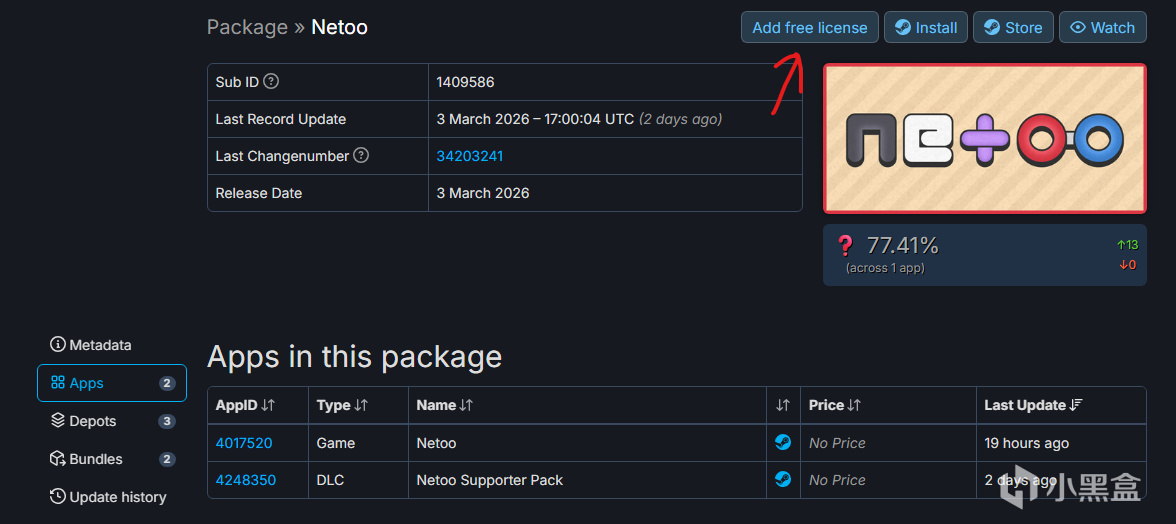Open the Metadata sidebar section
1176x524 pixels.
(x=91, y=345)
